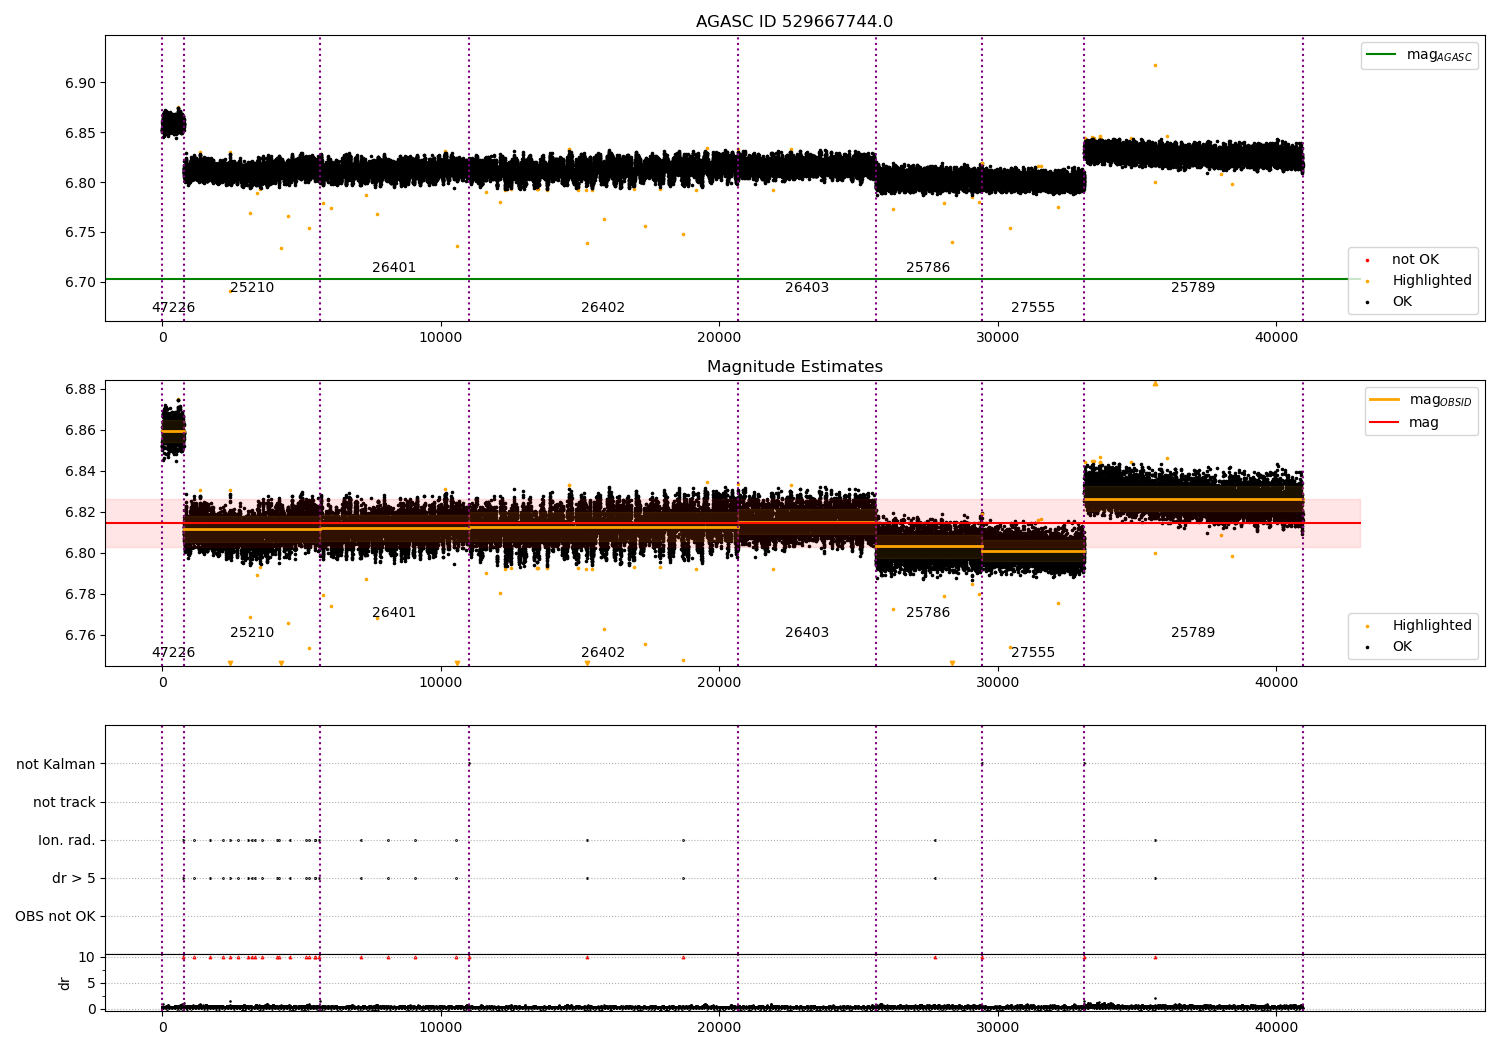
Task: Click obsid label 47226 in the top plot
Action: click(x=173, y=307)
